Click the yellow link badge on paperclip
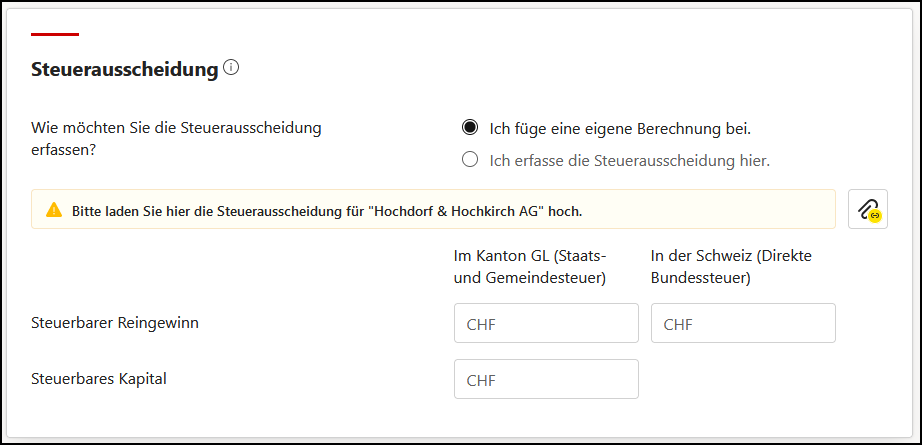 point(875,216)
